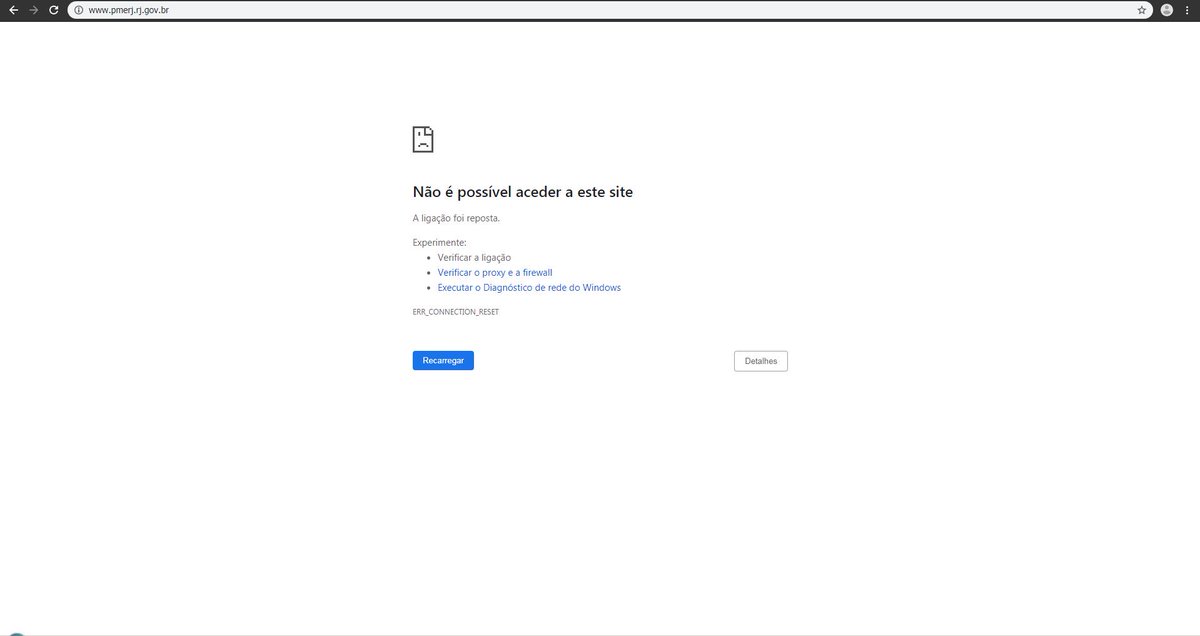This screenshot has width=1200, height=636.
Task: Open the three-dot Chrome menu
Action: [x=1186, y=10]
